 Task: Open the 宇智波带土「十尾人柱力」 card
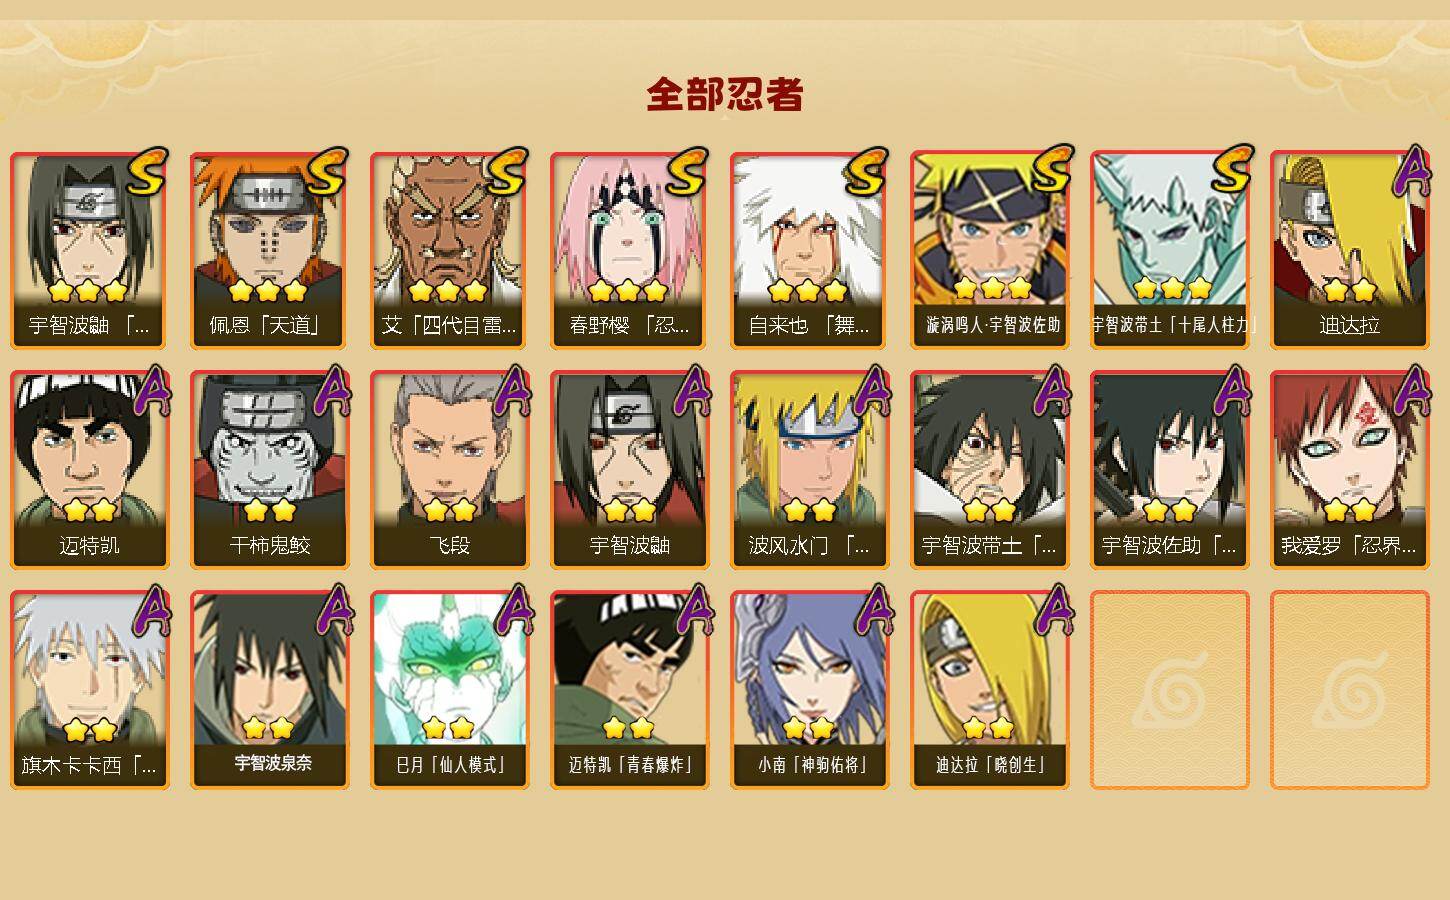coord(1169,250)
